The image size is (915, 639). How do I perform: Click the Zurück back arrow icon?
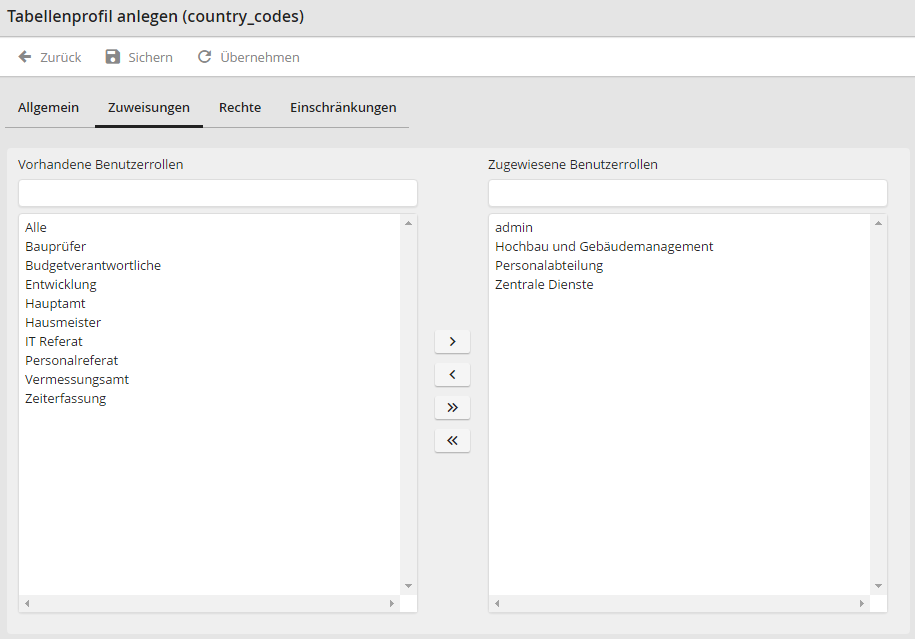[25, 57]
